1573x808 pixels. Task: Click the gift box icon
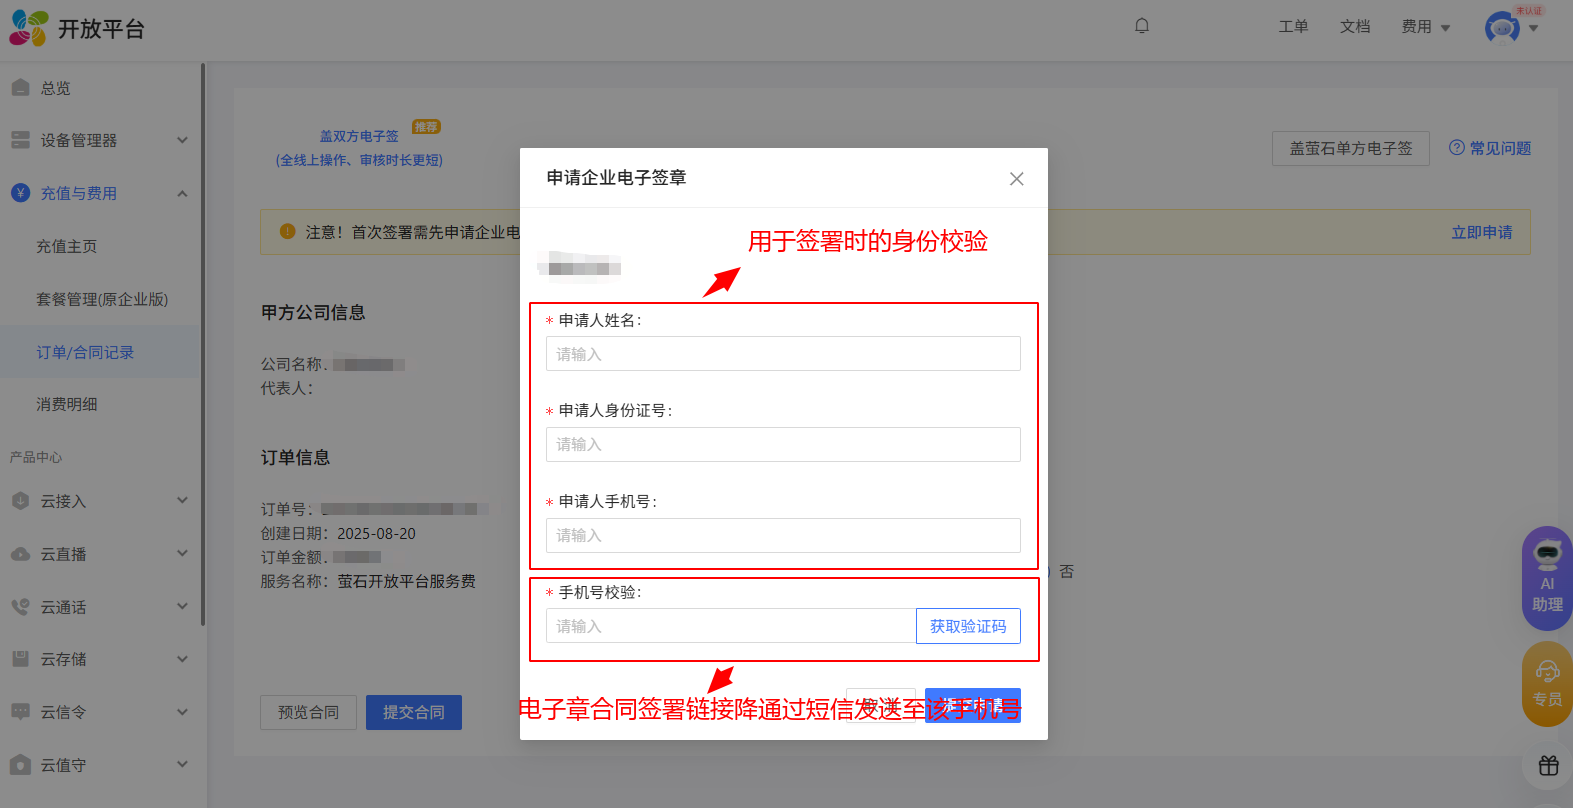1548,766
